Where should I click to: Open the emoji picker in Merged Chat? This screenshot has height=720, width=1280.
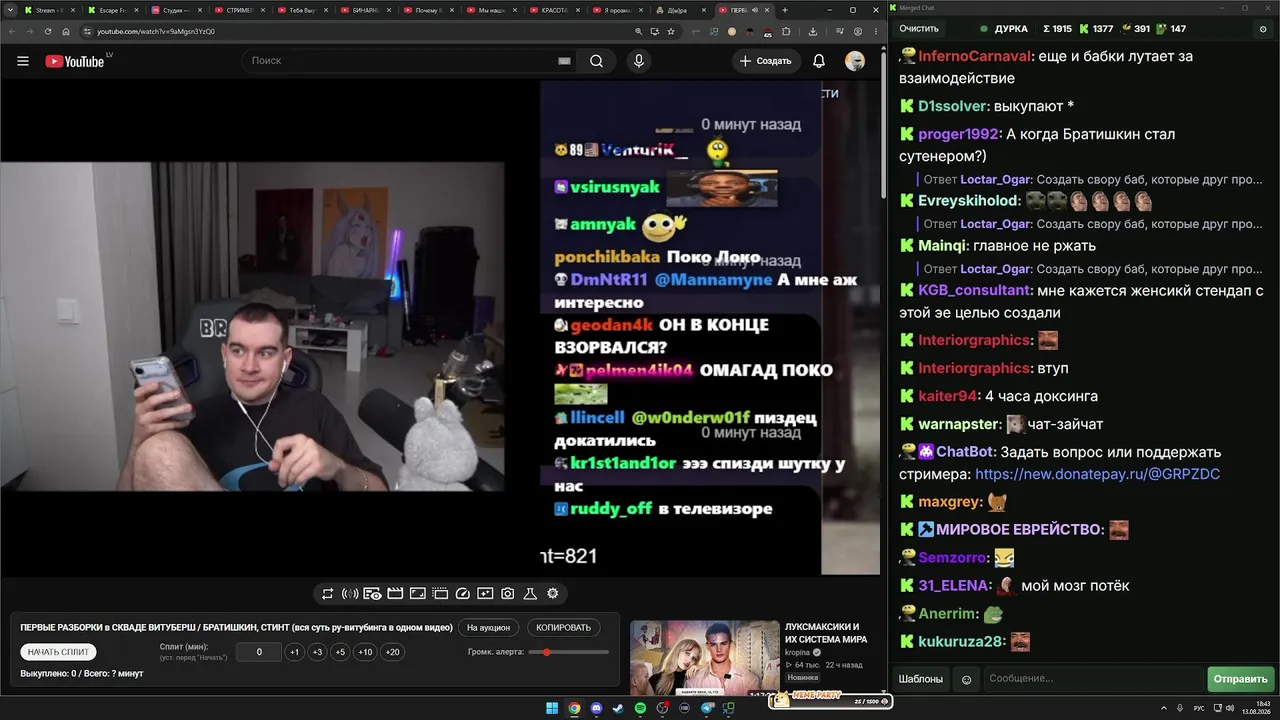tap(966, 679)
